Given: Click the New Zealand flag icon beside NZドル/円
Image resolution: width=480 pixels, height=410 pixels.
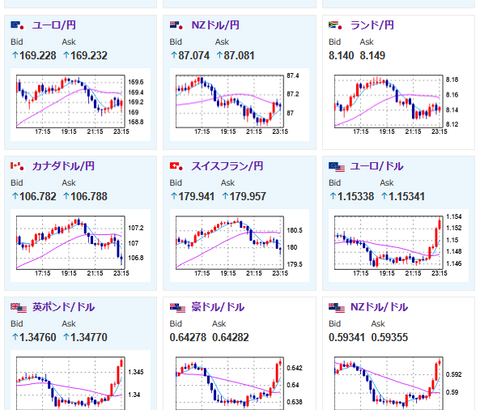Looking at the screenshot, I should point(177,25).
